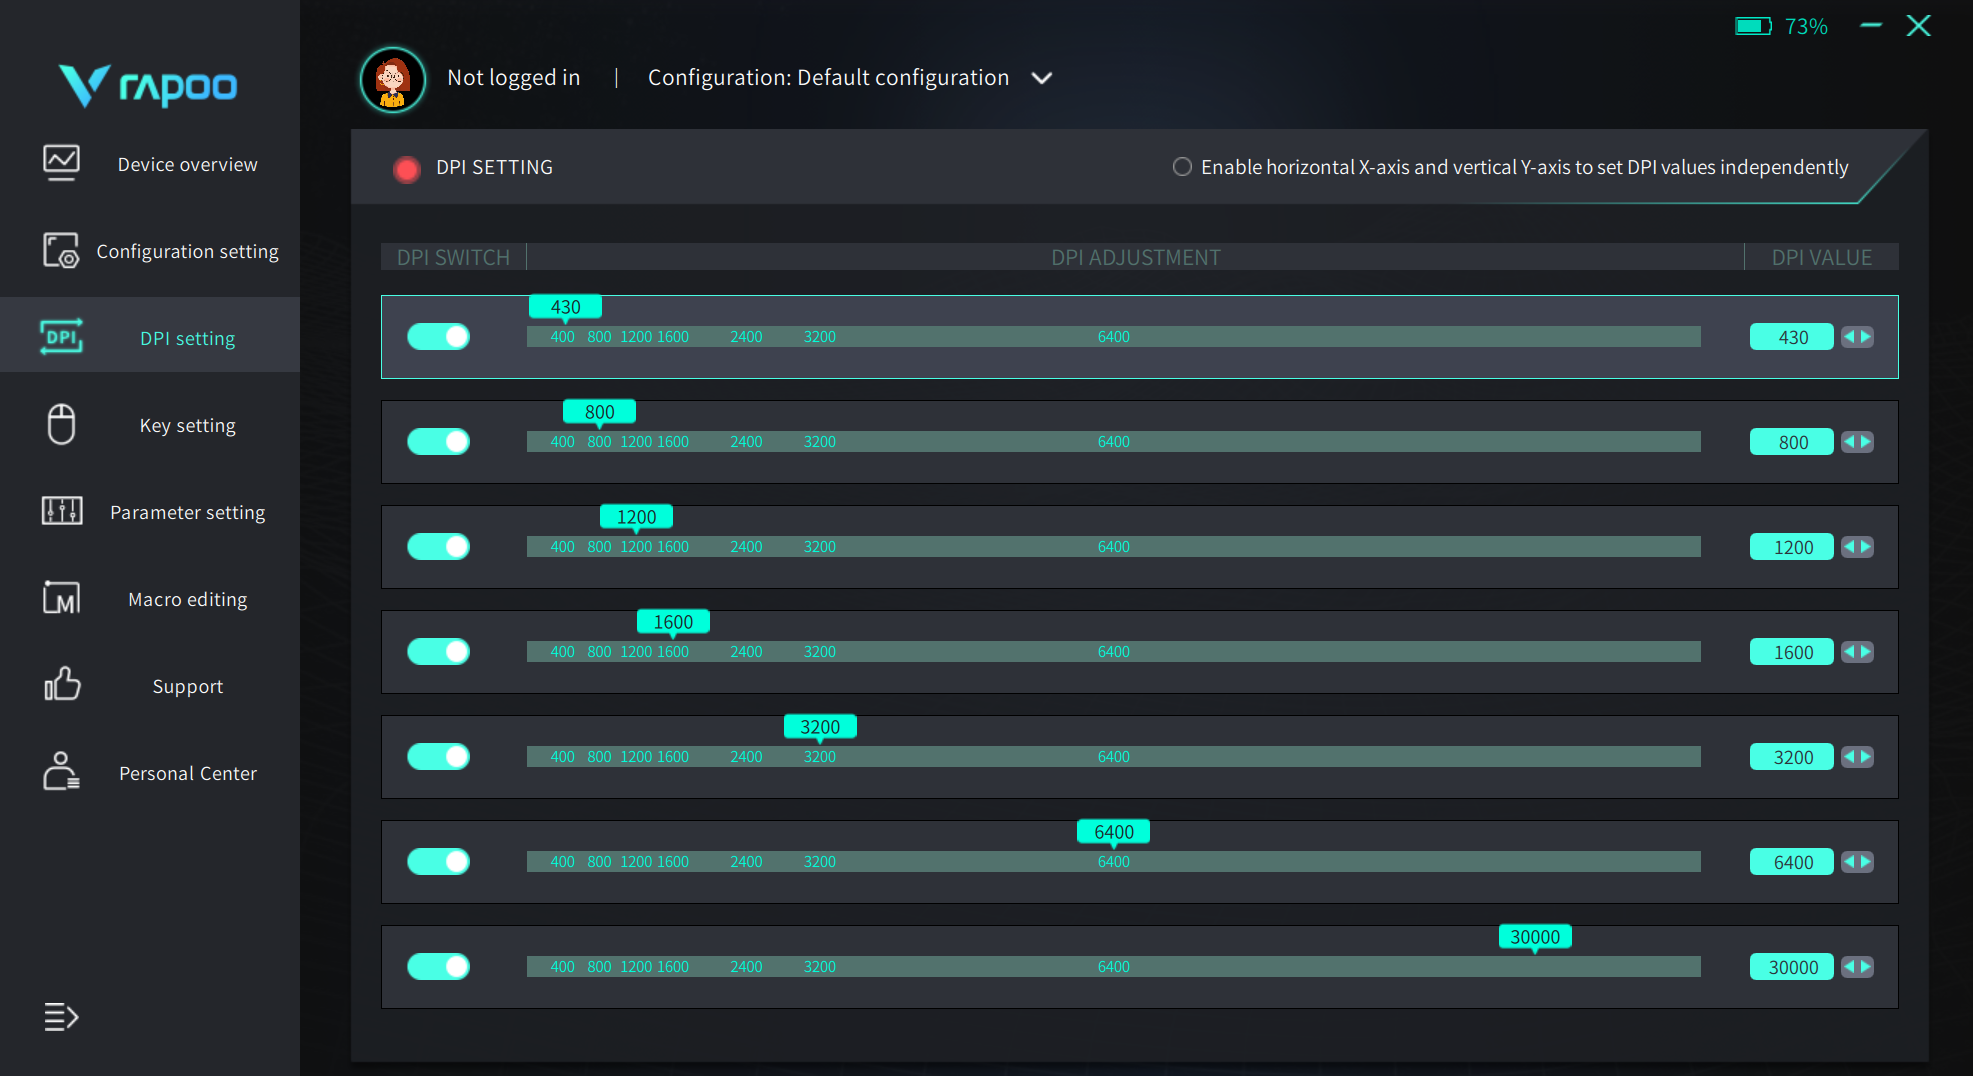Click the Configuration setting gear icon
The image size is (1973, 1076).
pos(61,250)
